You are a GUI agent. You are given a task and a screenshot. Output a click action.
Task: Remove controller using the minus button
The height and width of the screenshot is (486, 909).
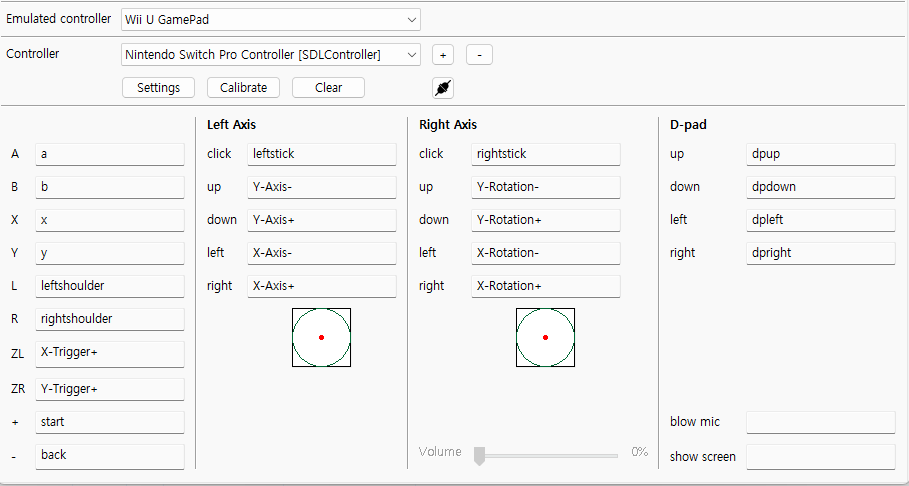(479, 55)
